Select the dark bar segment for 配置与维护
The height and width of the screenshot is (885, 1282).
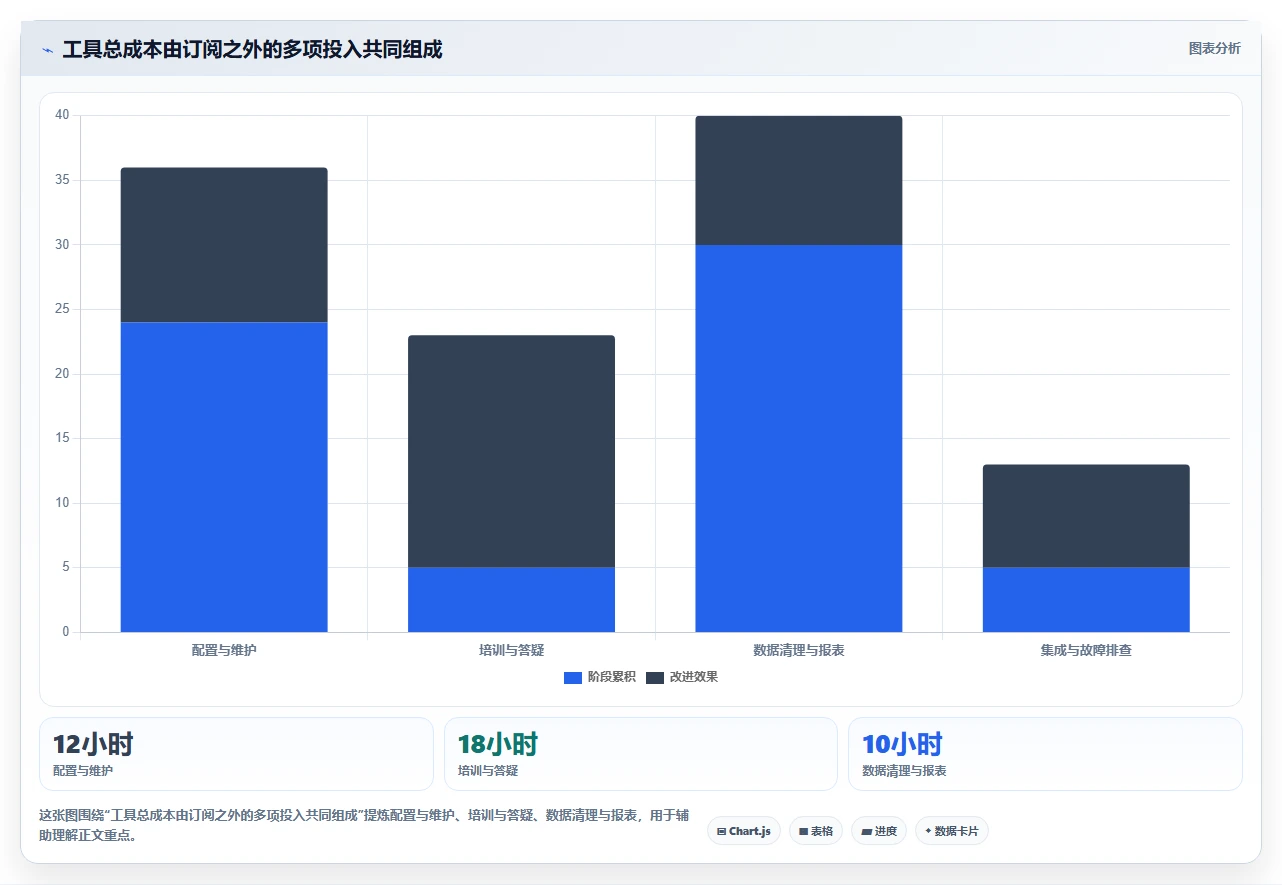(x=224, y=245)
